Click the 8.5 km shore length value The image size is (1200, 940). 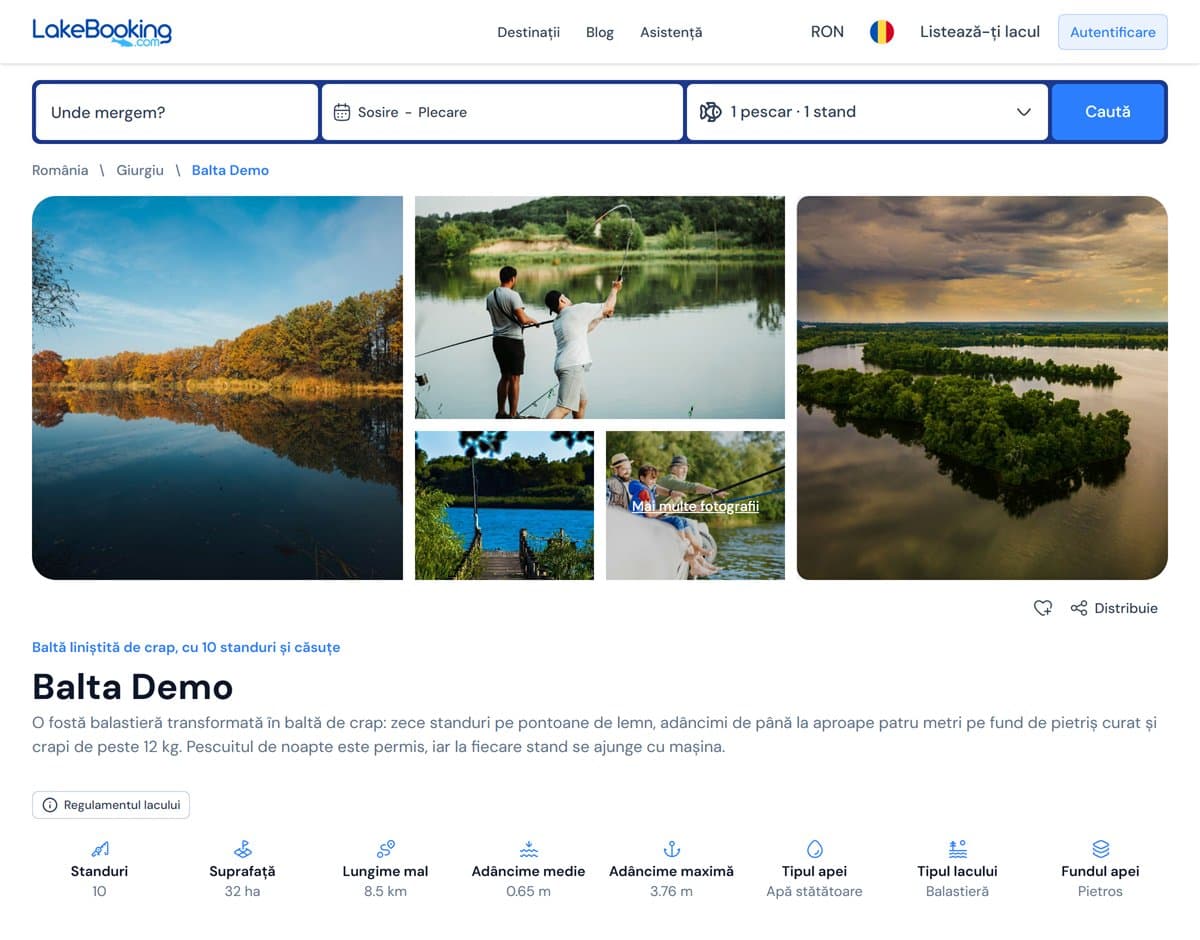point(386,891)
